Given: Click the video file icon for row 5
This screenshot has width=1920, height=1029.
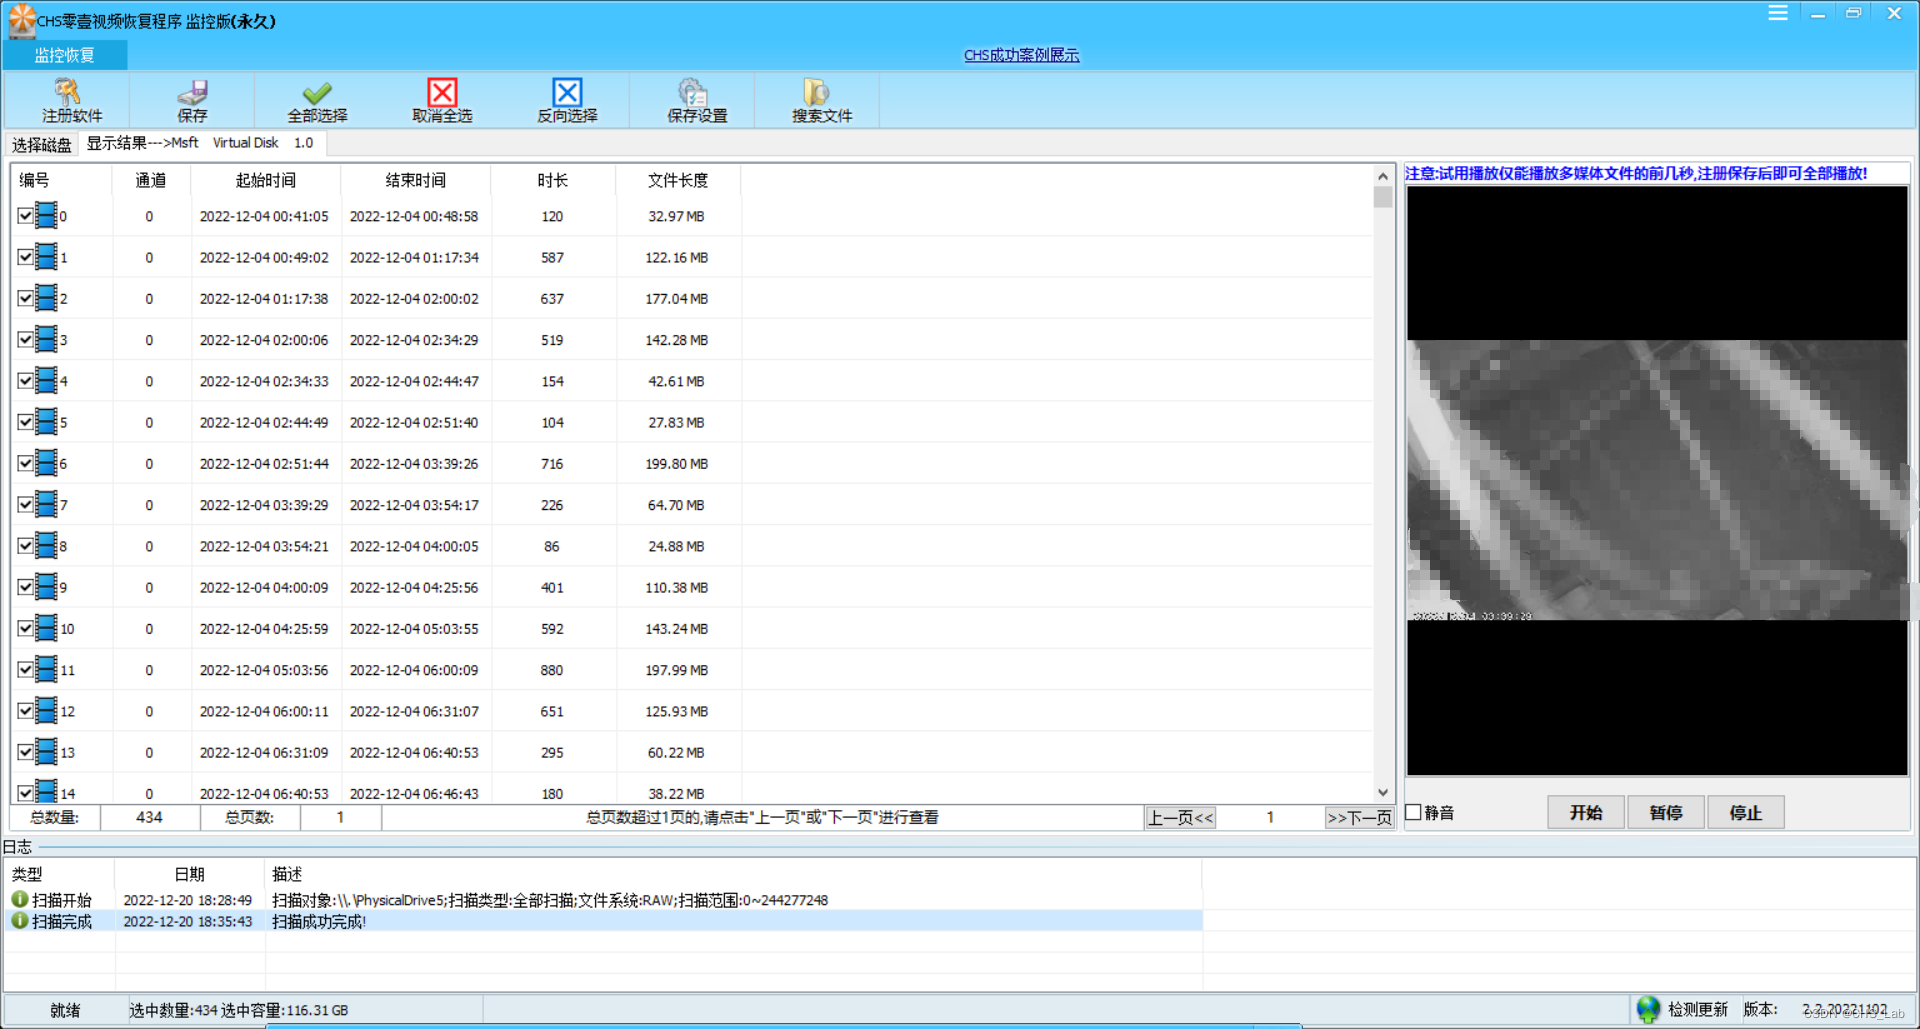Looking at the screenshot, I should 46,421.
